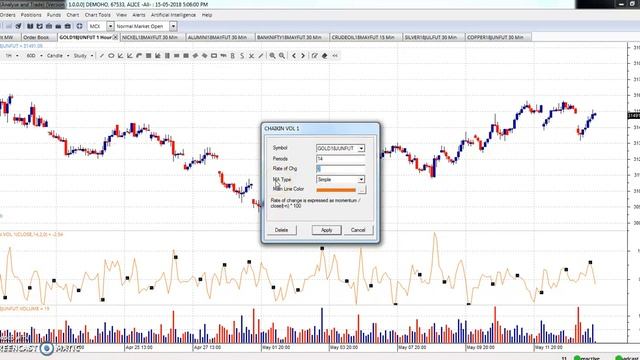Viewport: 640px width, 360px height.
Task: Open the Normal Market Open dropdown
Action: pos(173,26)
